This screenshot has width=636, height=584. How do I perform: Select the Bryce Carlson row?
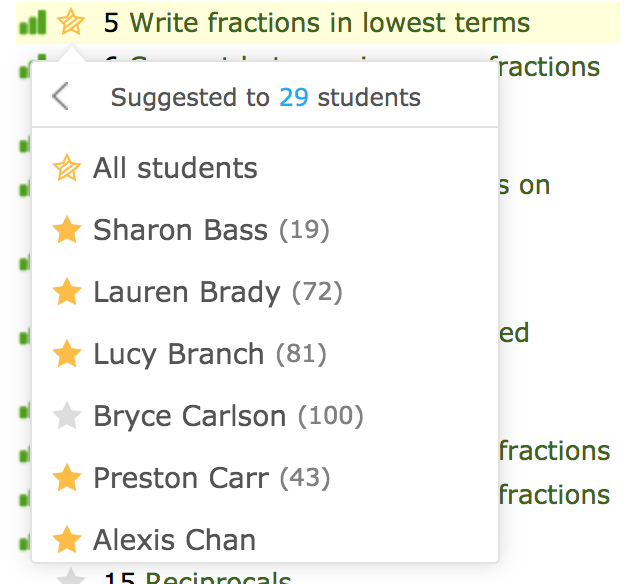click(x=189, y=416)
